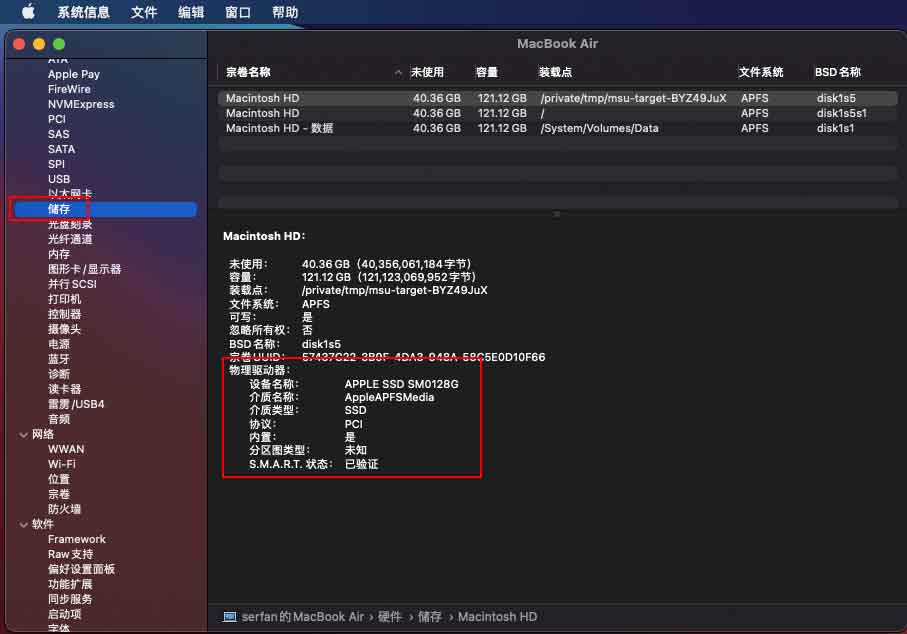Select 音频 in sidebar

click(x=58, y=419)
